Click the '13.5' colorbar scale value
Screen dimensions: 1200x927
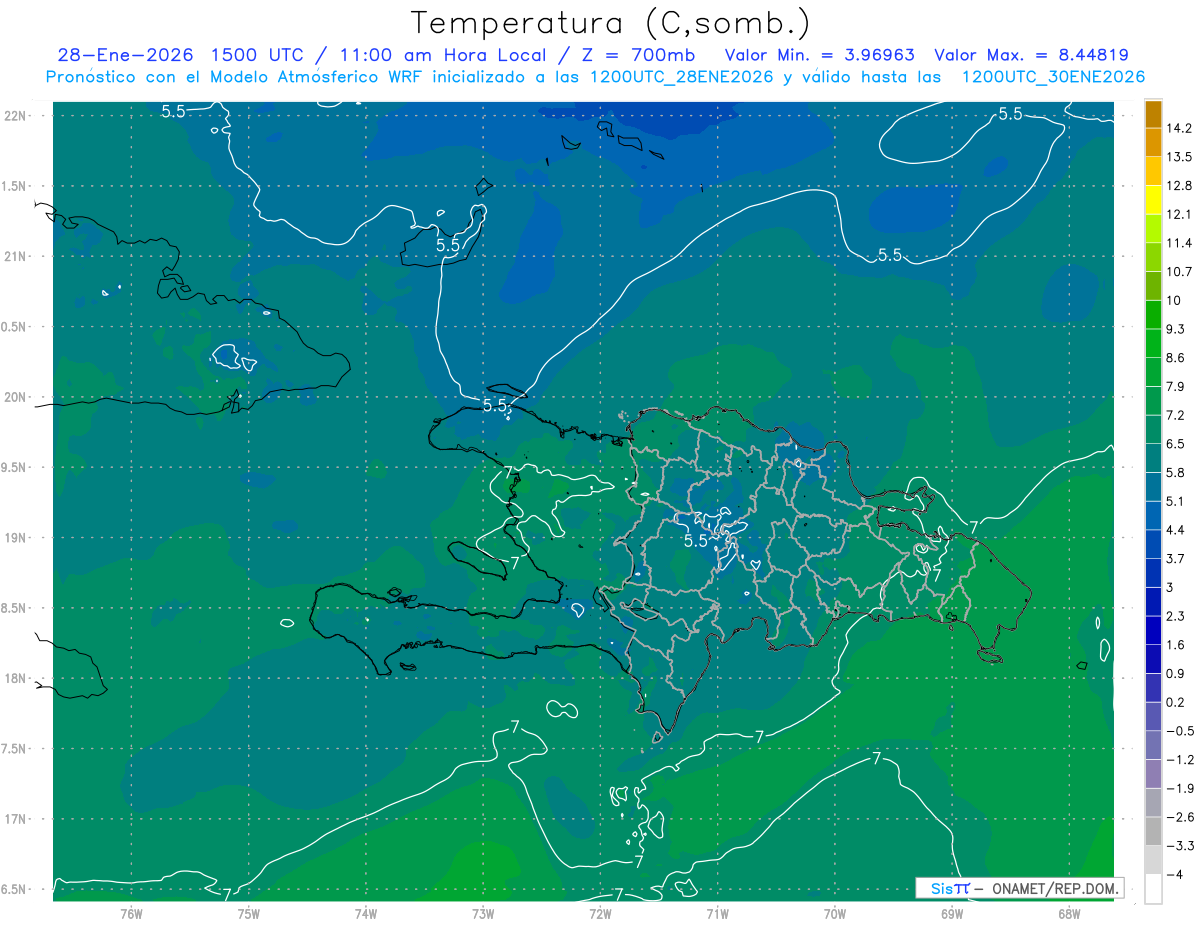pos(1180,157)
